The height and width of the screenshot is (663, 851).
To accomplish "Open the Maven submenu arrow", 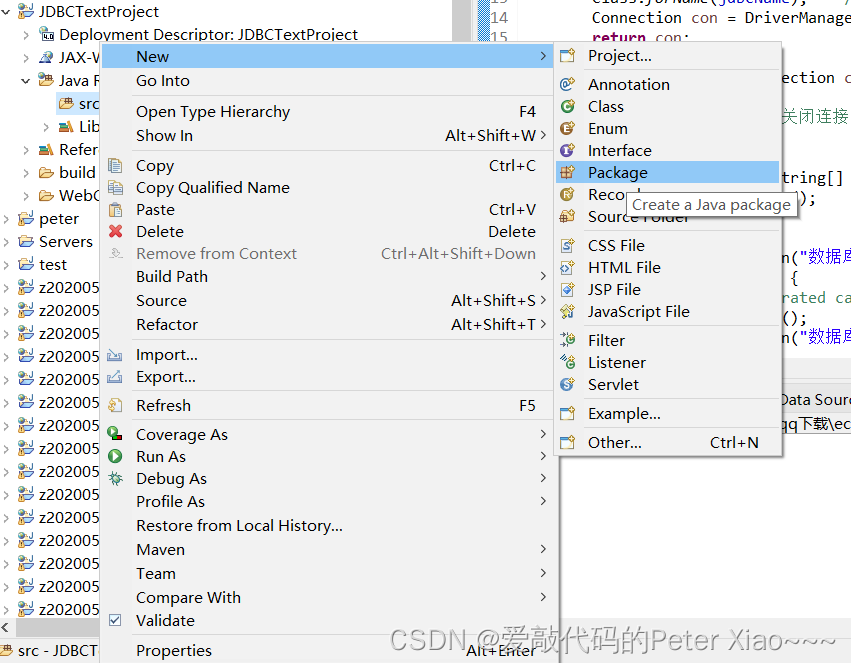I will [543, 549].
